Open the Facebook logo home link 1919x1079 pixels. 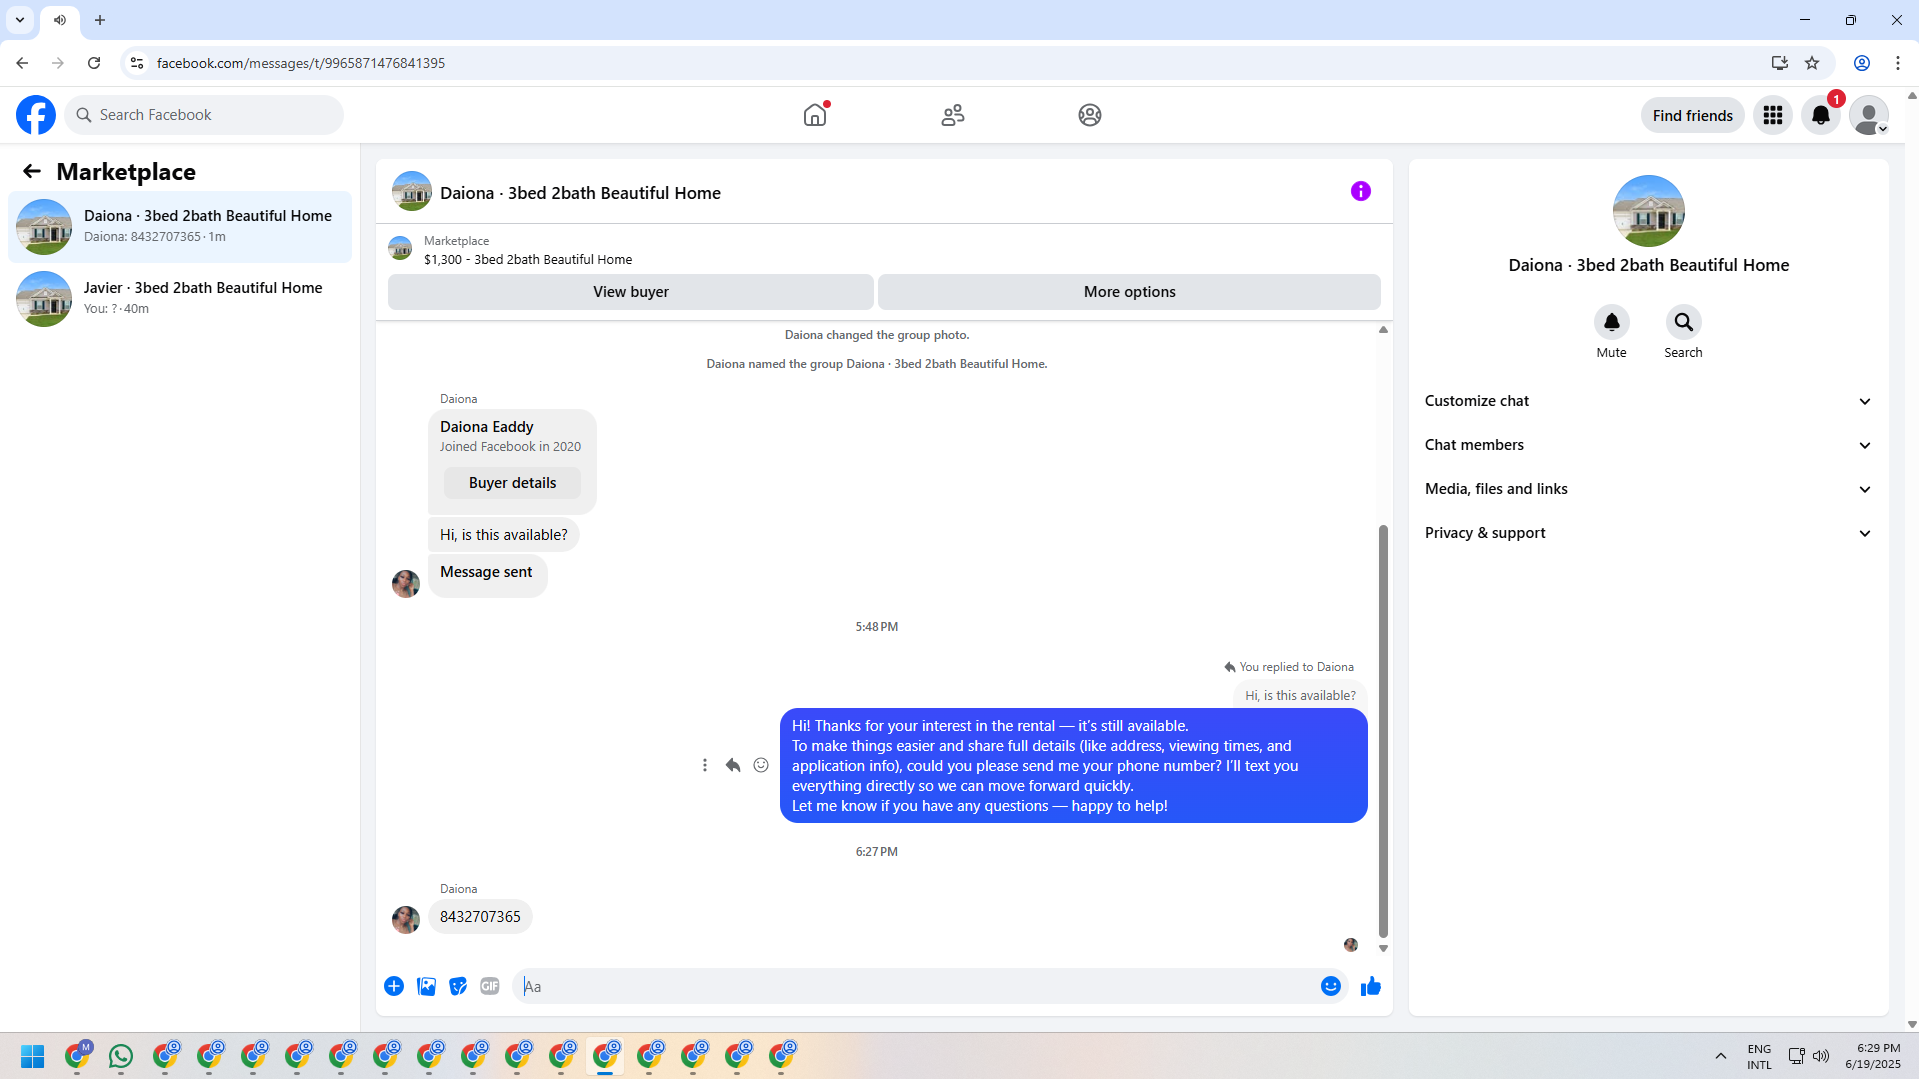coord(36,115)
